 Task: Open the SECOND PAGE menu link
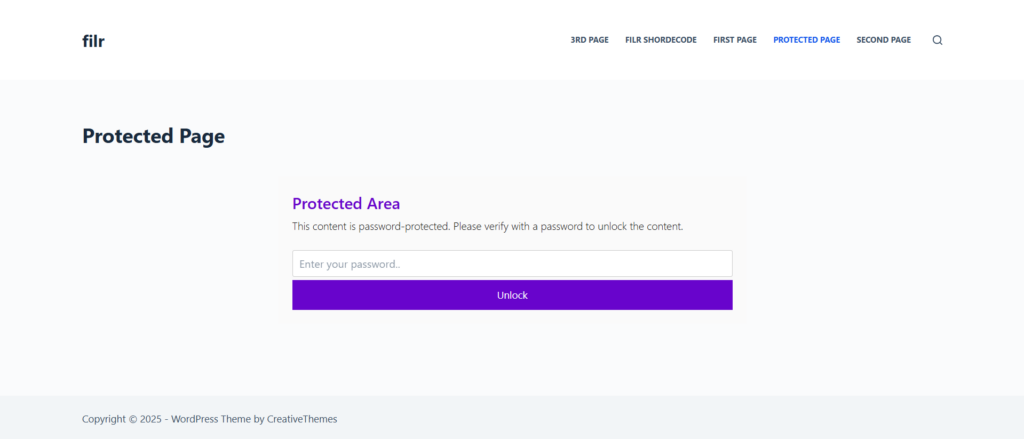click(x=884, y=40)
